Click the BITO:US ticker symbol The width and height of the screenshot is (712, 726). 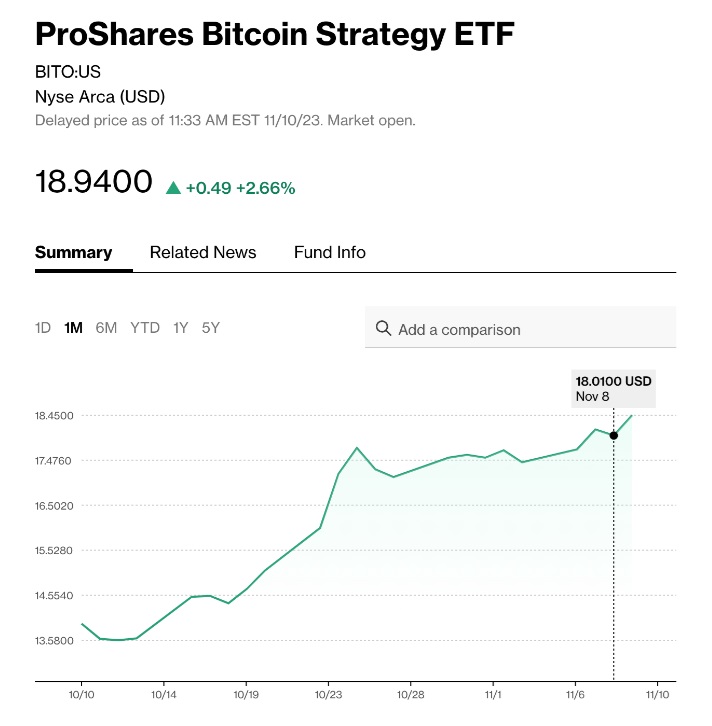pos(68,72)
